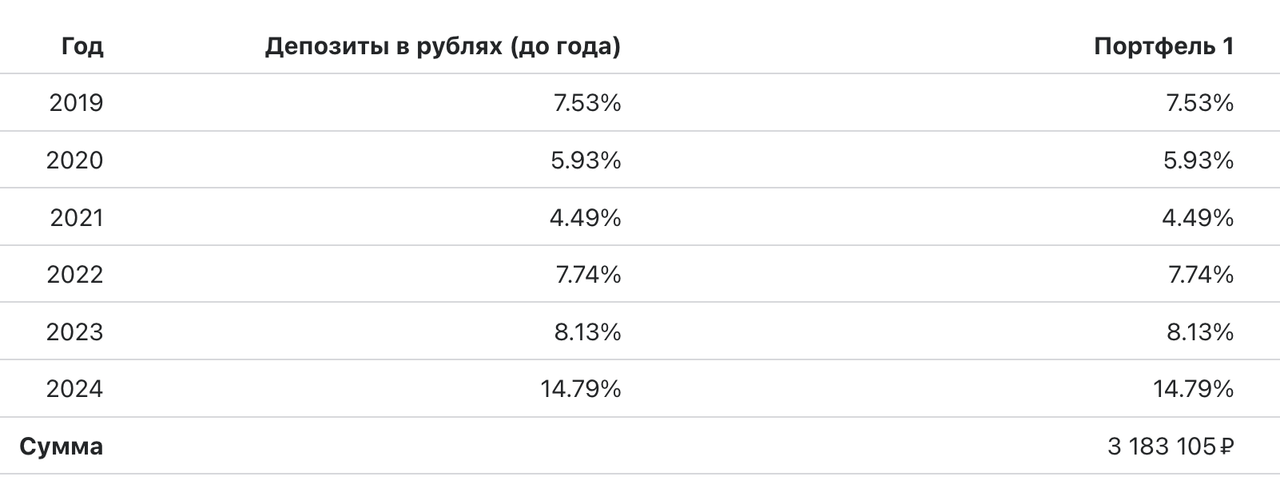The width and height of the screenshot is (1280, 484).
Task: Select the total amount 3 183 105 ₽
Action: (x=1170, y=446)
